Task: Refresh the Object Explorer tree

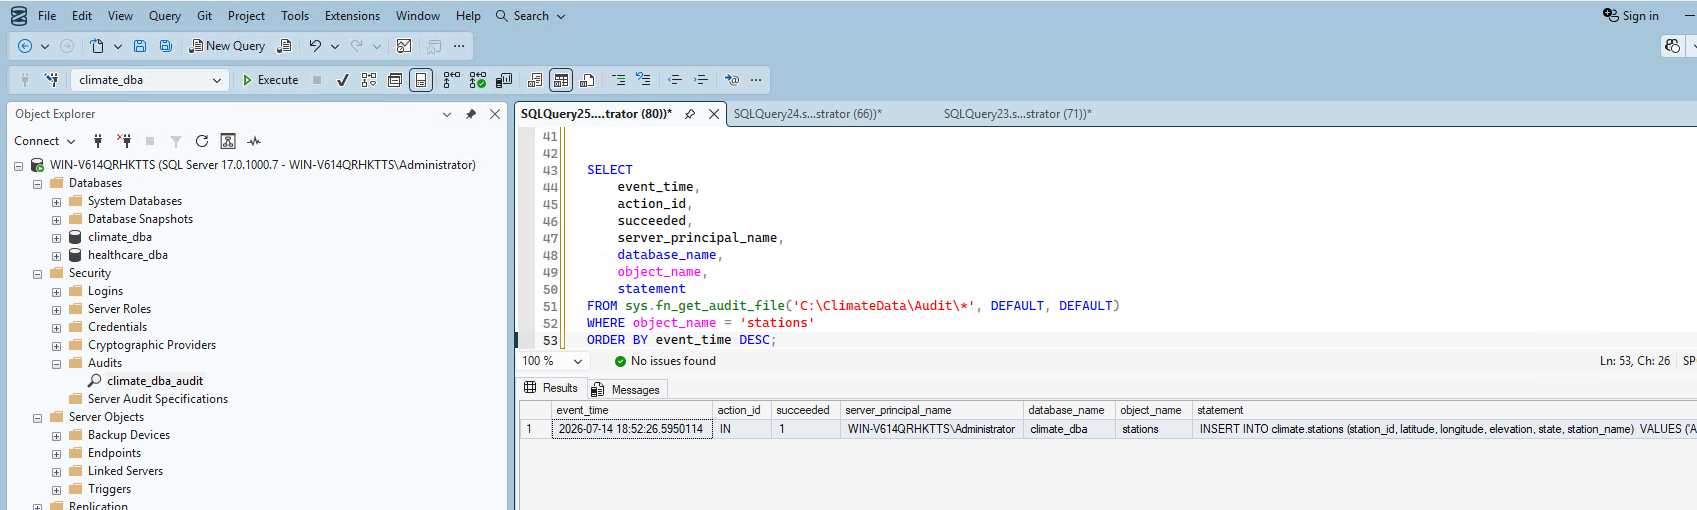Action: [202, 141]
